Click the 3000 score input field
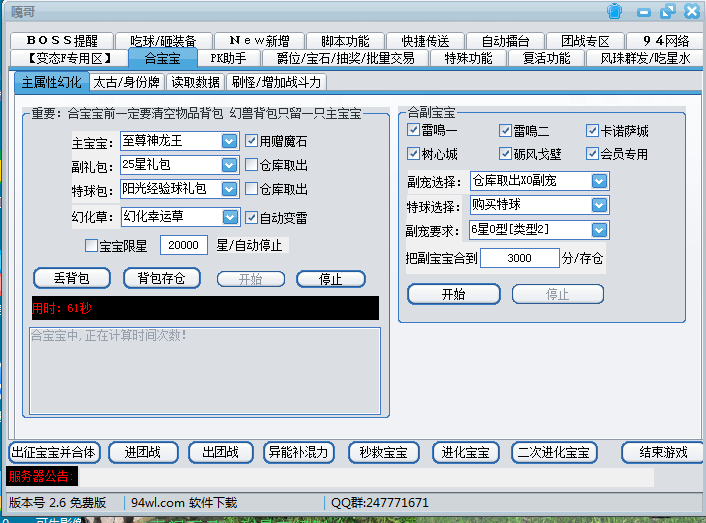This screenshot has height=523, width=706. tap(518, 258)
